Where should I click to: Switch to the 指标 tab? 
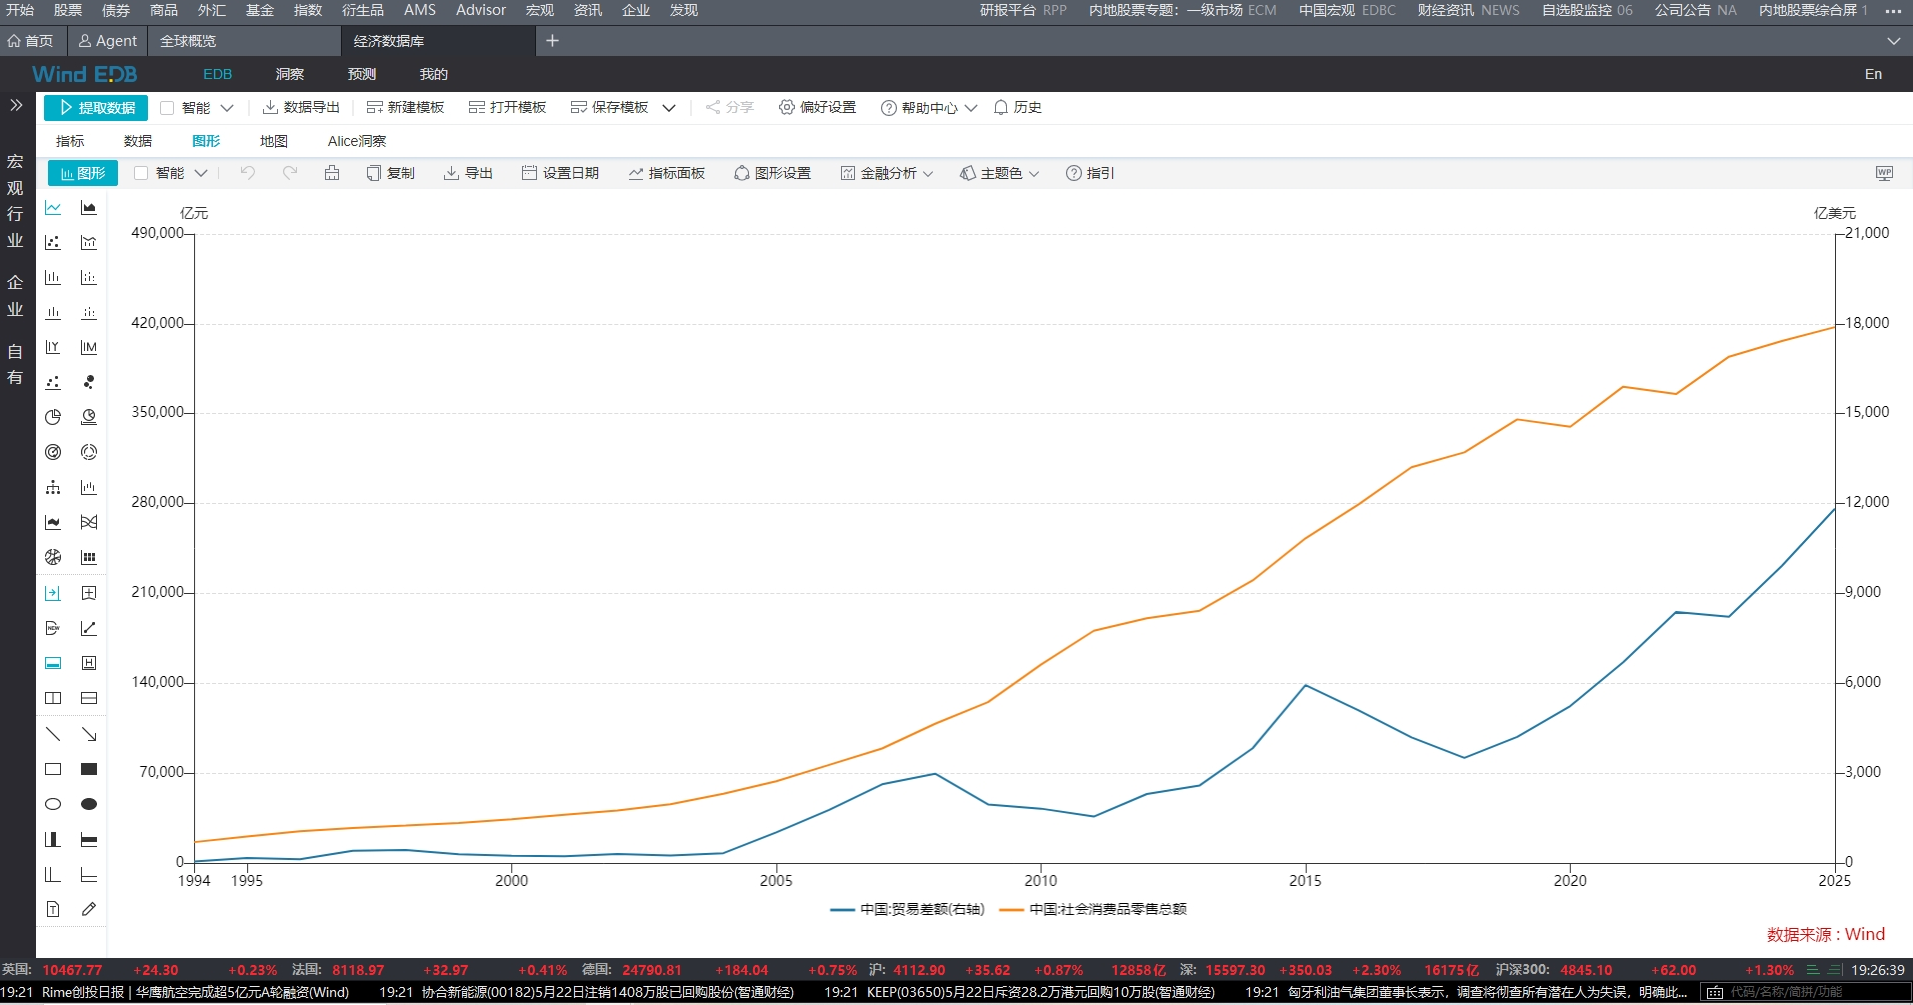pos(70,141)
